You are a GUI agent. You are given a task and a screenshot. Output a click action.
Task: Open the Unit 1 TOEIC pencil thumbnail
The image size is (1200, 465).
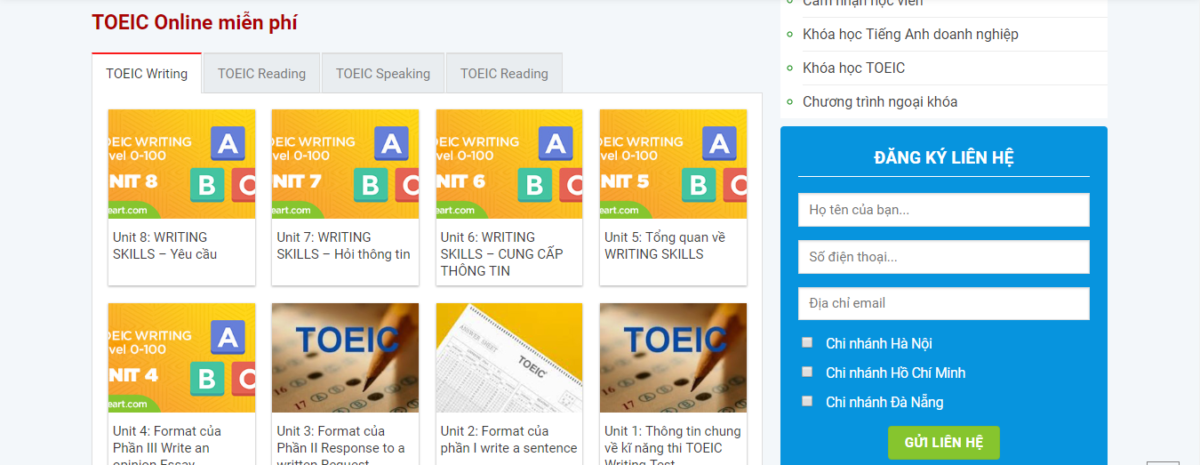(673, 358)
